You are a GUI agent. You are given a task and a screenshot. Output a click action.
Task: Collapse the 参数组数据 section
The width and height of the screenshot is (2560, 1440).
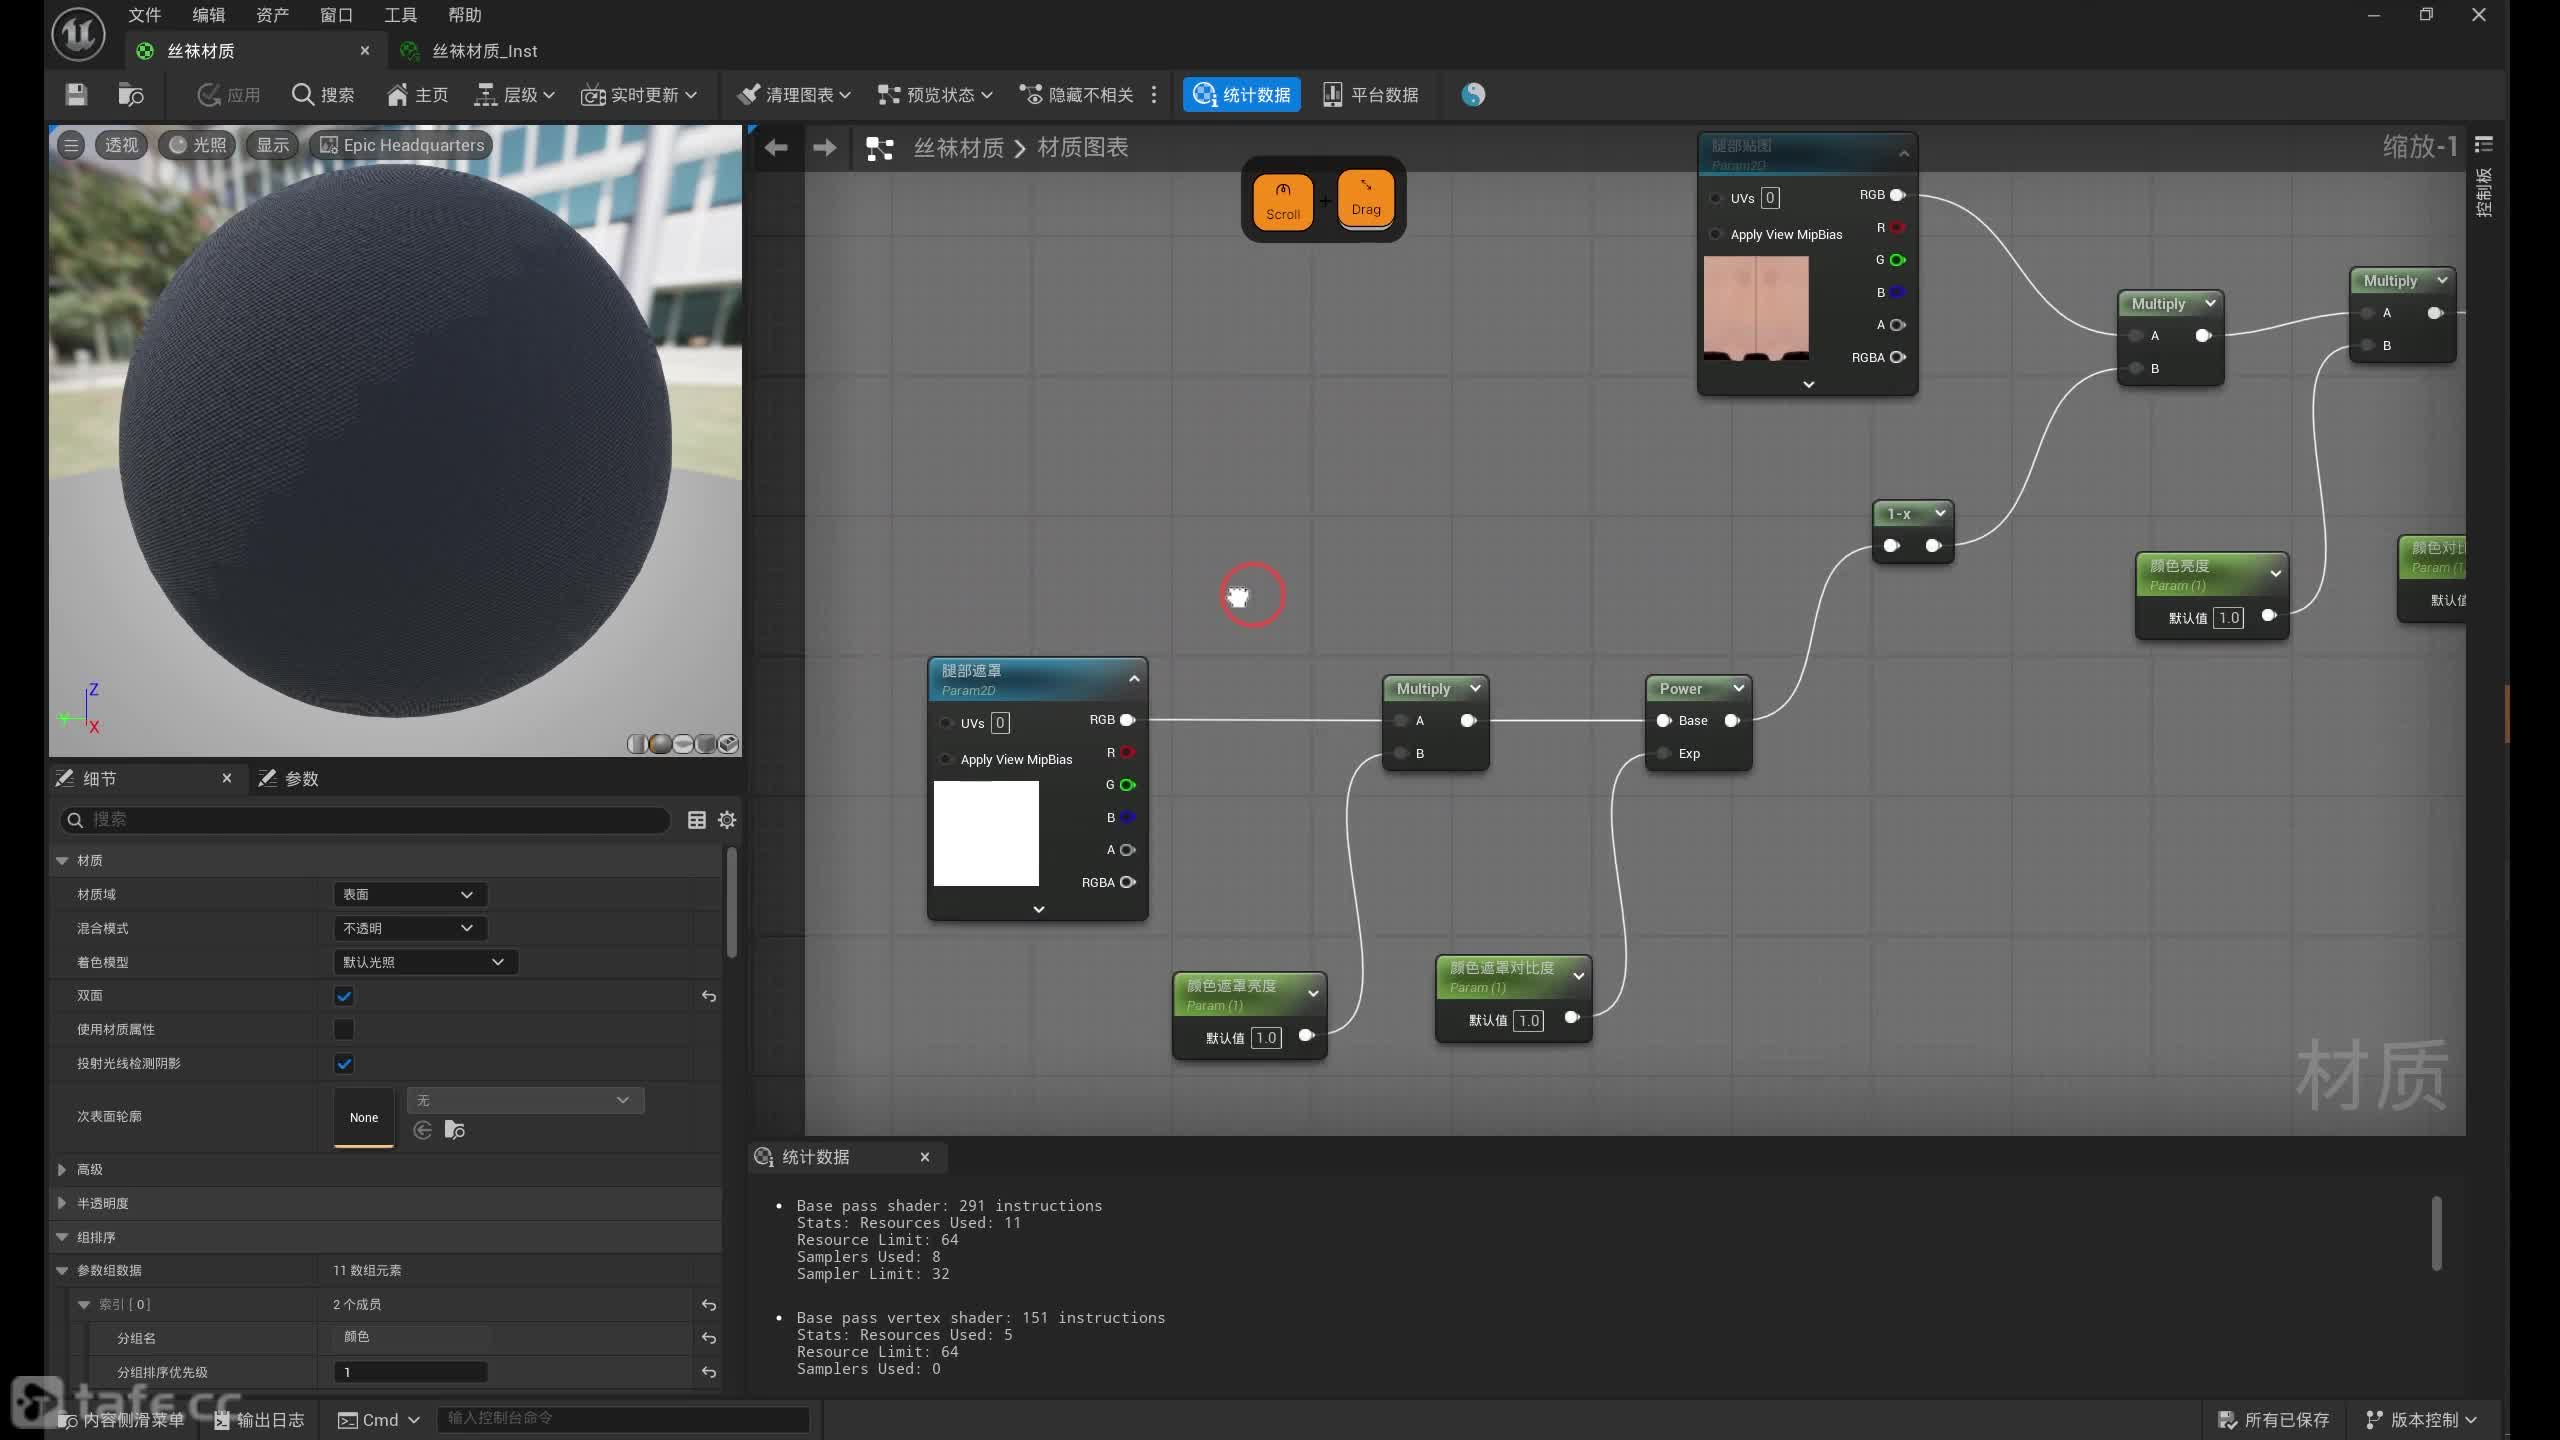pos(62,1271)
